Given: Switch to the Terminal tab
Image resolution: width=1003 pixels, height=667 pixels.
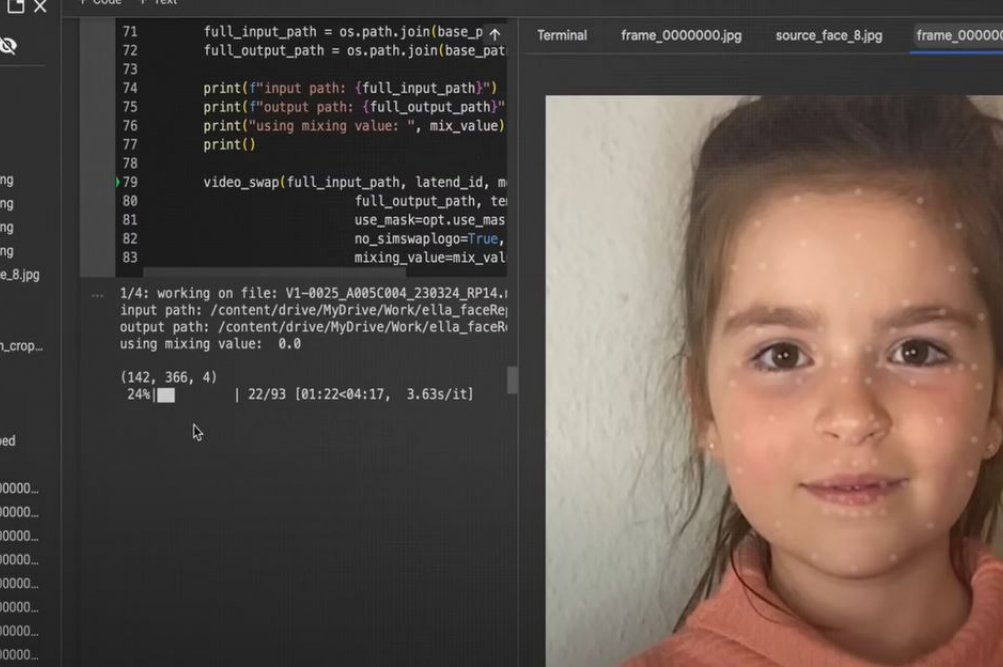Looking at the screenshot, I should 562,35.
